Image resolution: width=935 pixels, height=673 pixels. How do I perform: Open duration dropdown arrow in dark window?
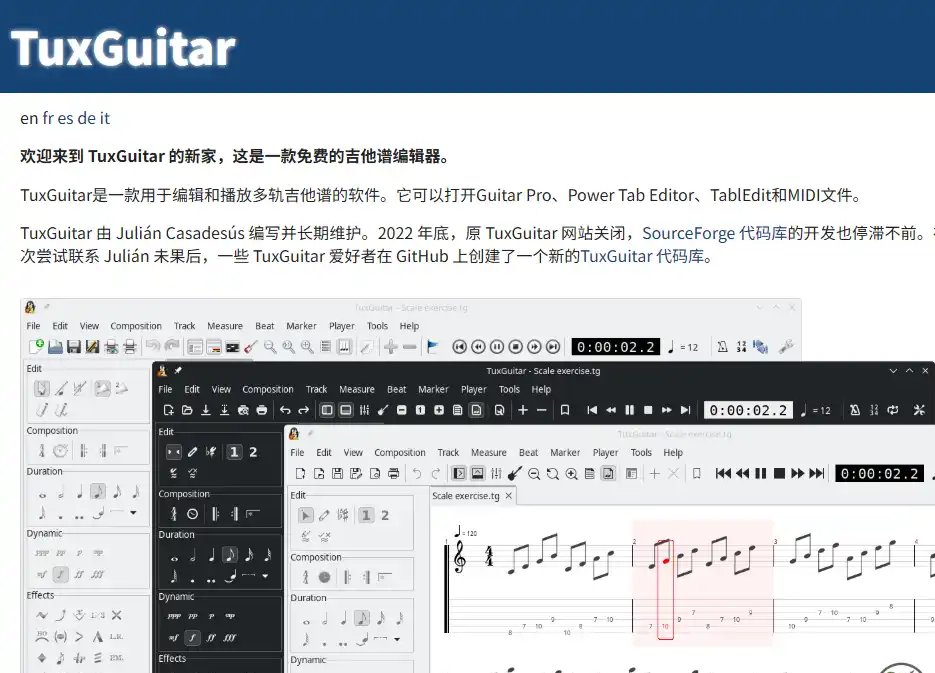pyautogui.click(x=265, y=576)
